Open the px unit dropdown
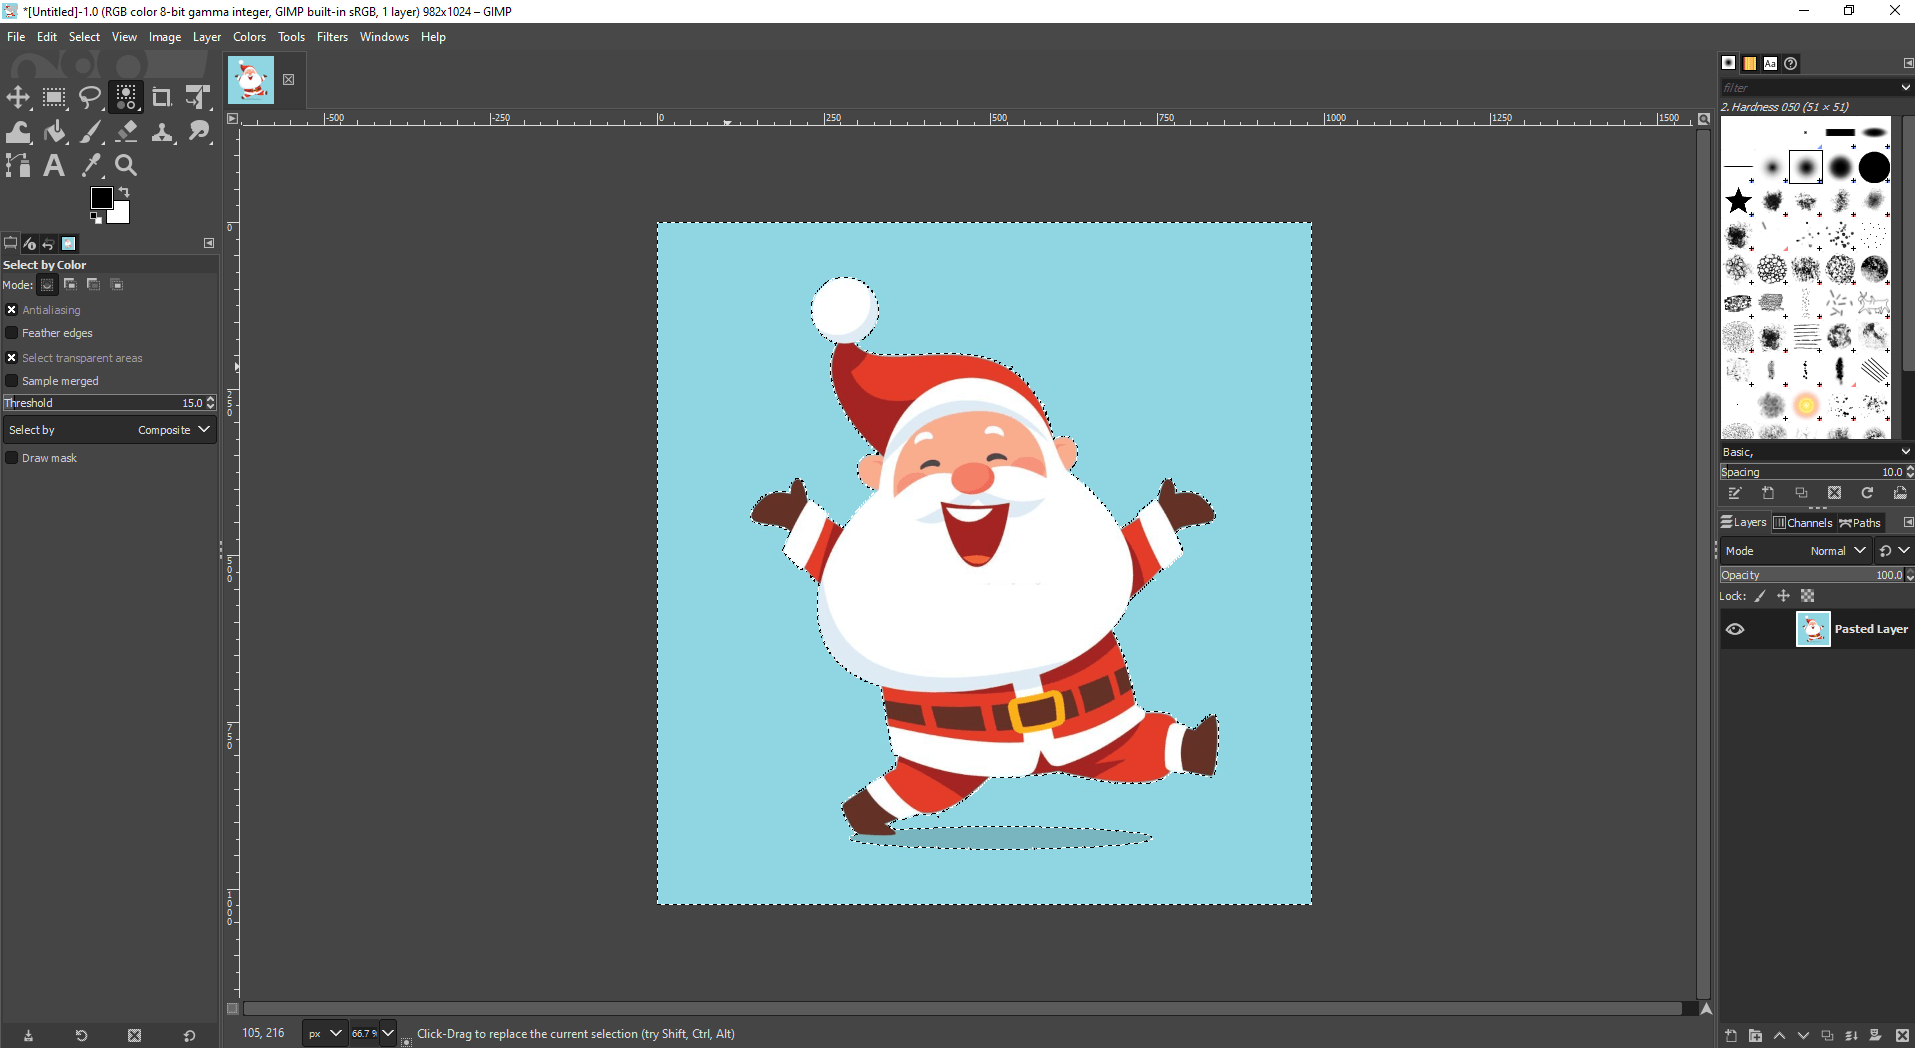1915x1048 pixels. 324,1034
